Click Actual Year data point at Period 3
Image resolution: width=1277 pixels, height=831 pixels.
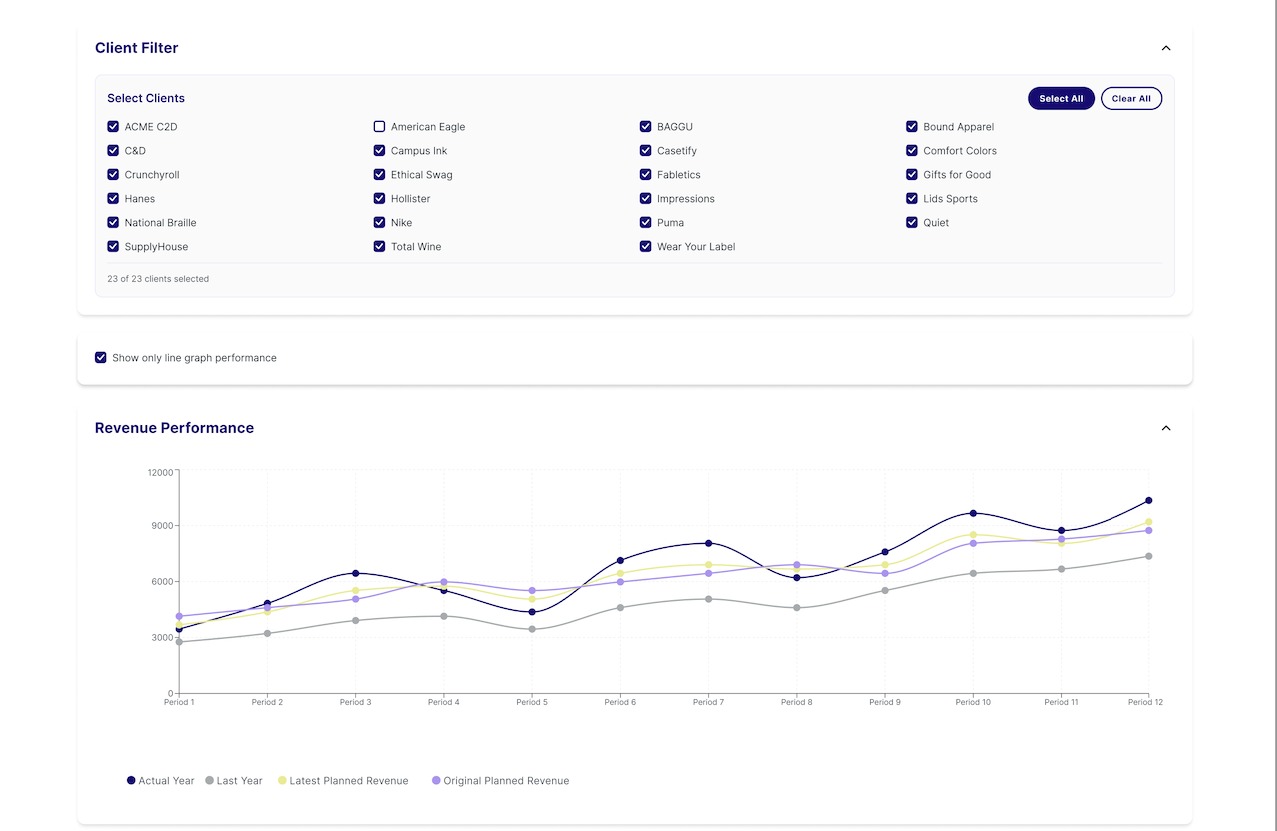click(355, 573)
